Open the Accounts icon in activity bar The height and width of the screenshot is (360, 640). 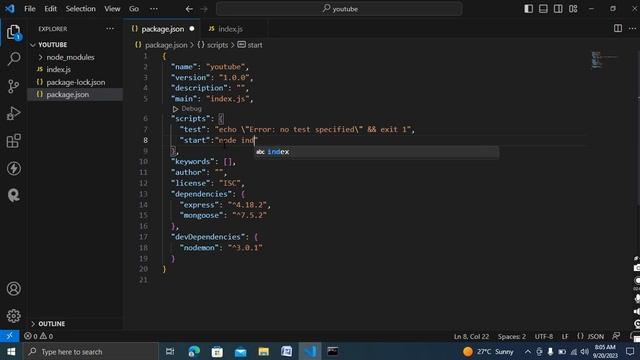click(13, 289)
